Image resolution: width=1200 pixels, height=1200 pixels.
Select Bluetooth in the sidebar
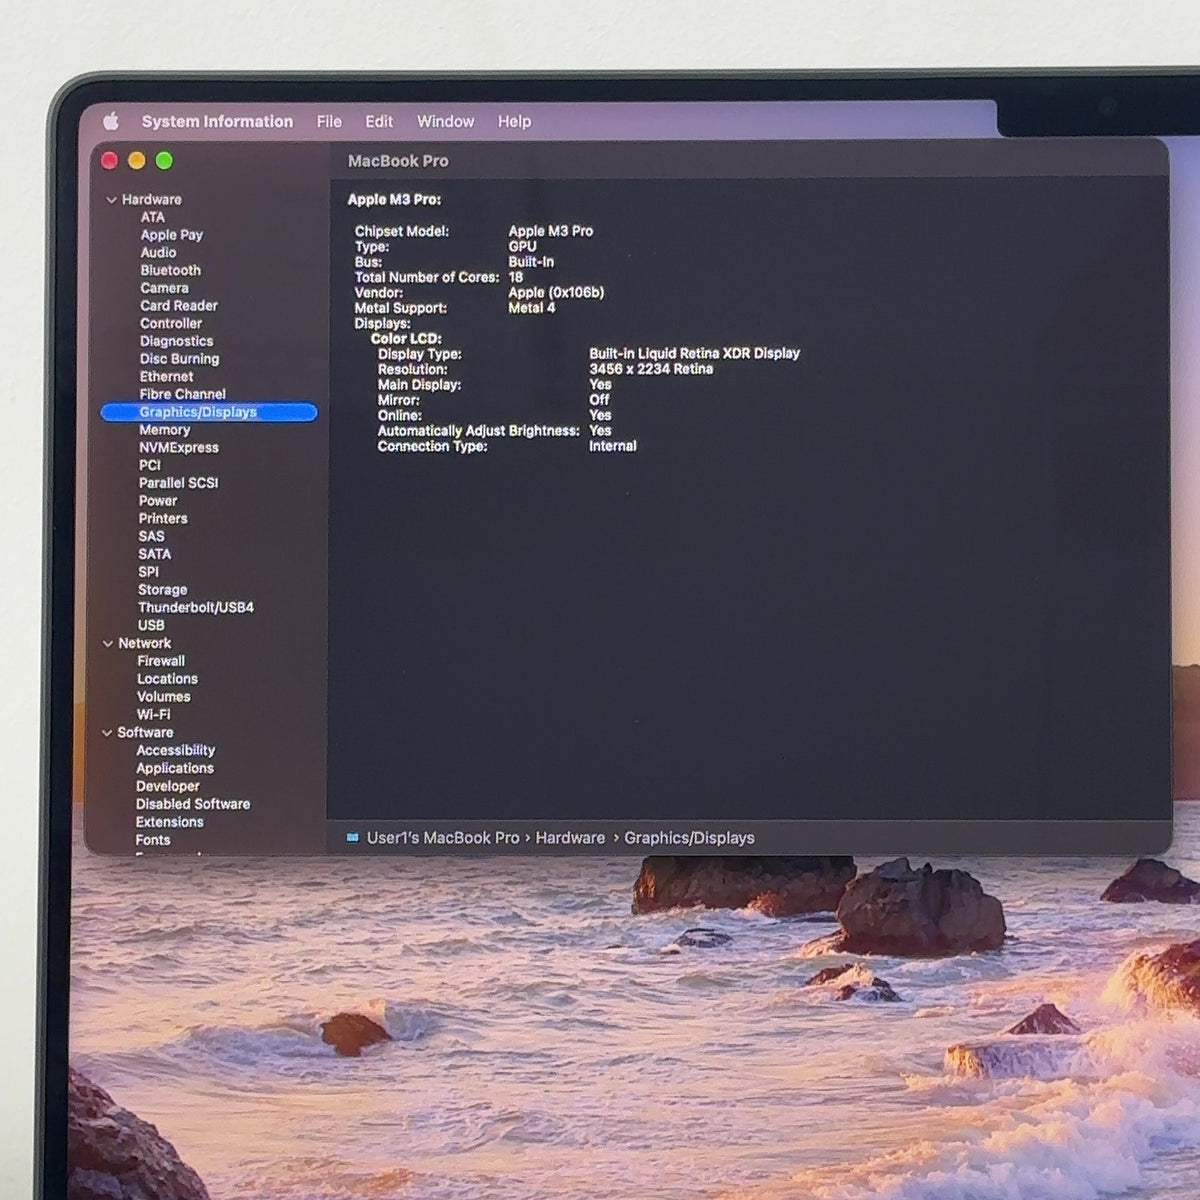coord(170,271)
